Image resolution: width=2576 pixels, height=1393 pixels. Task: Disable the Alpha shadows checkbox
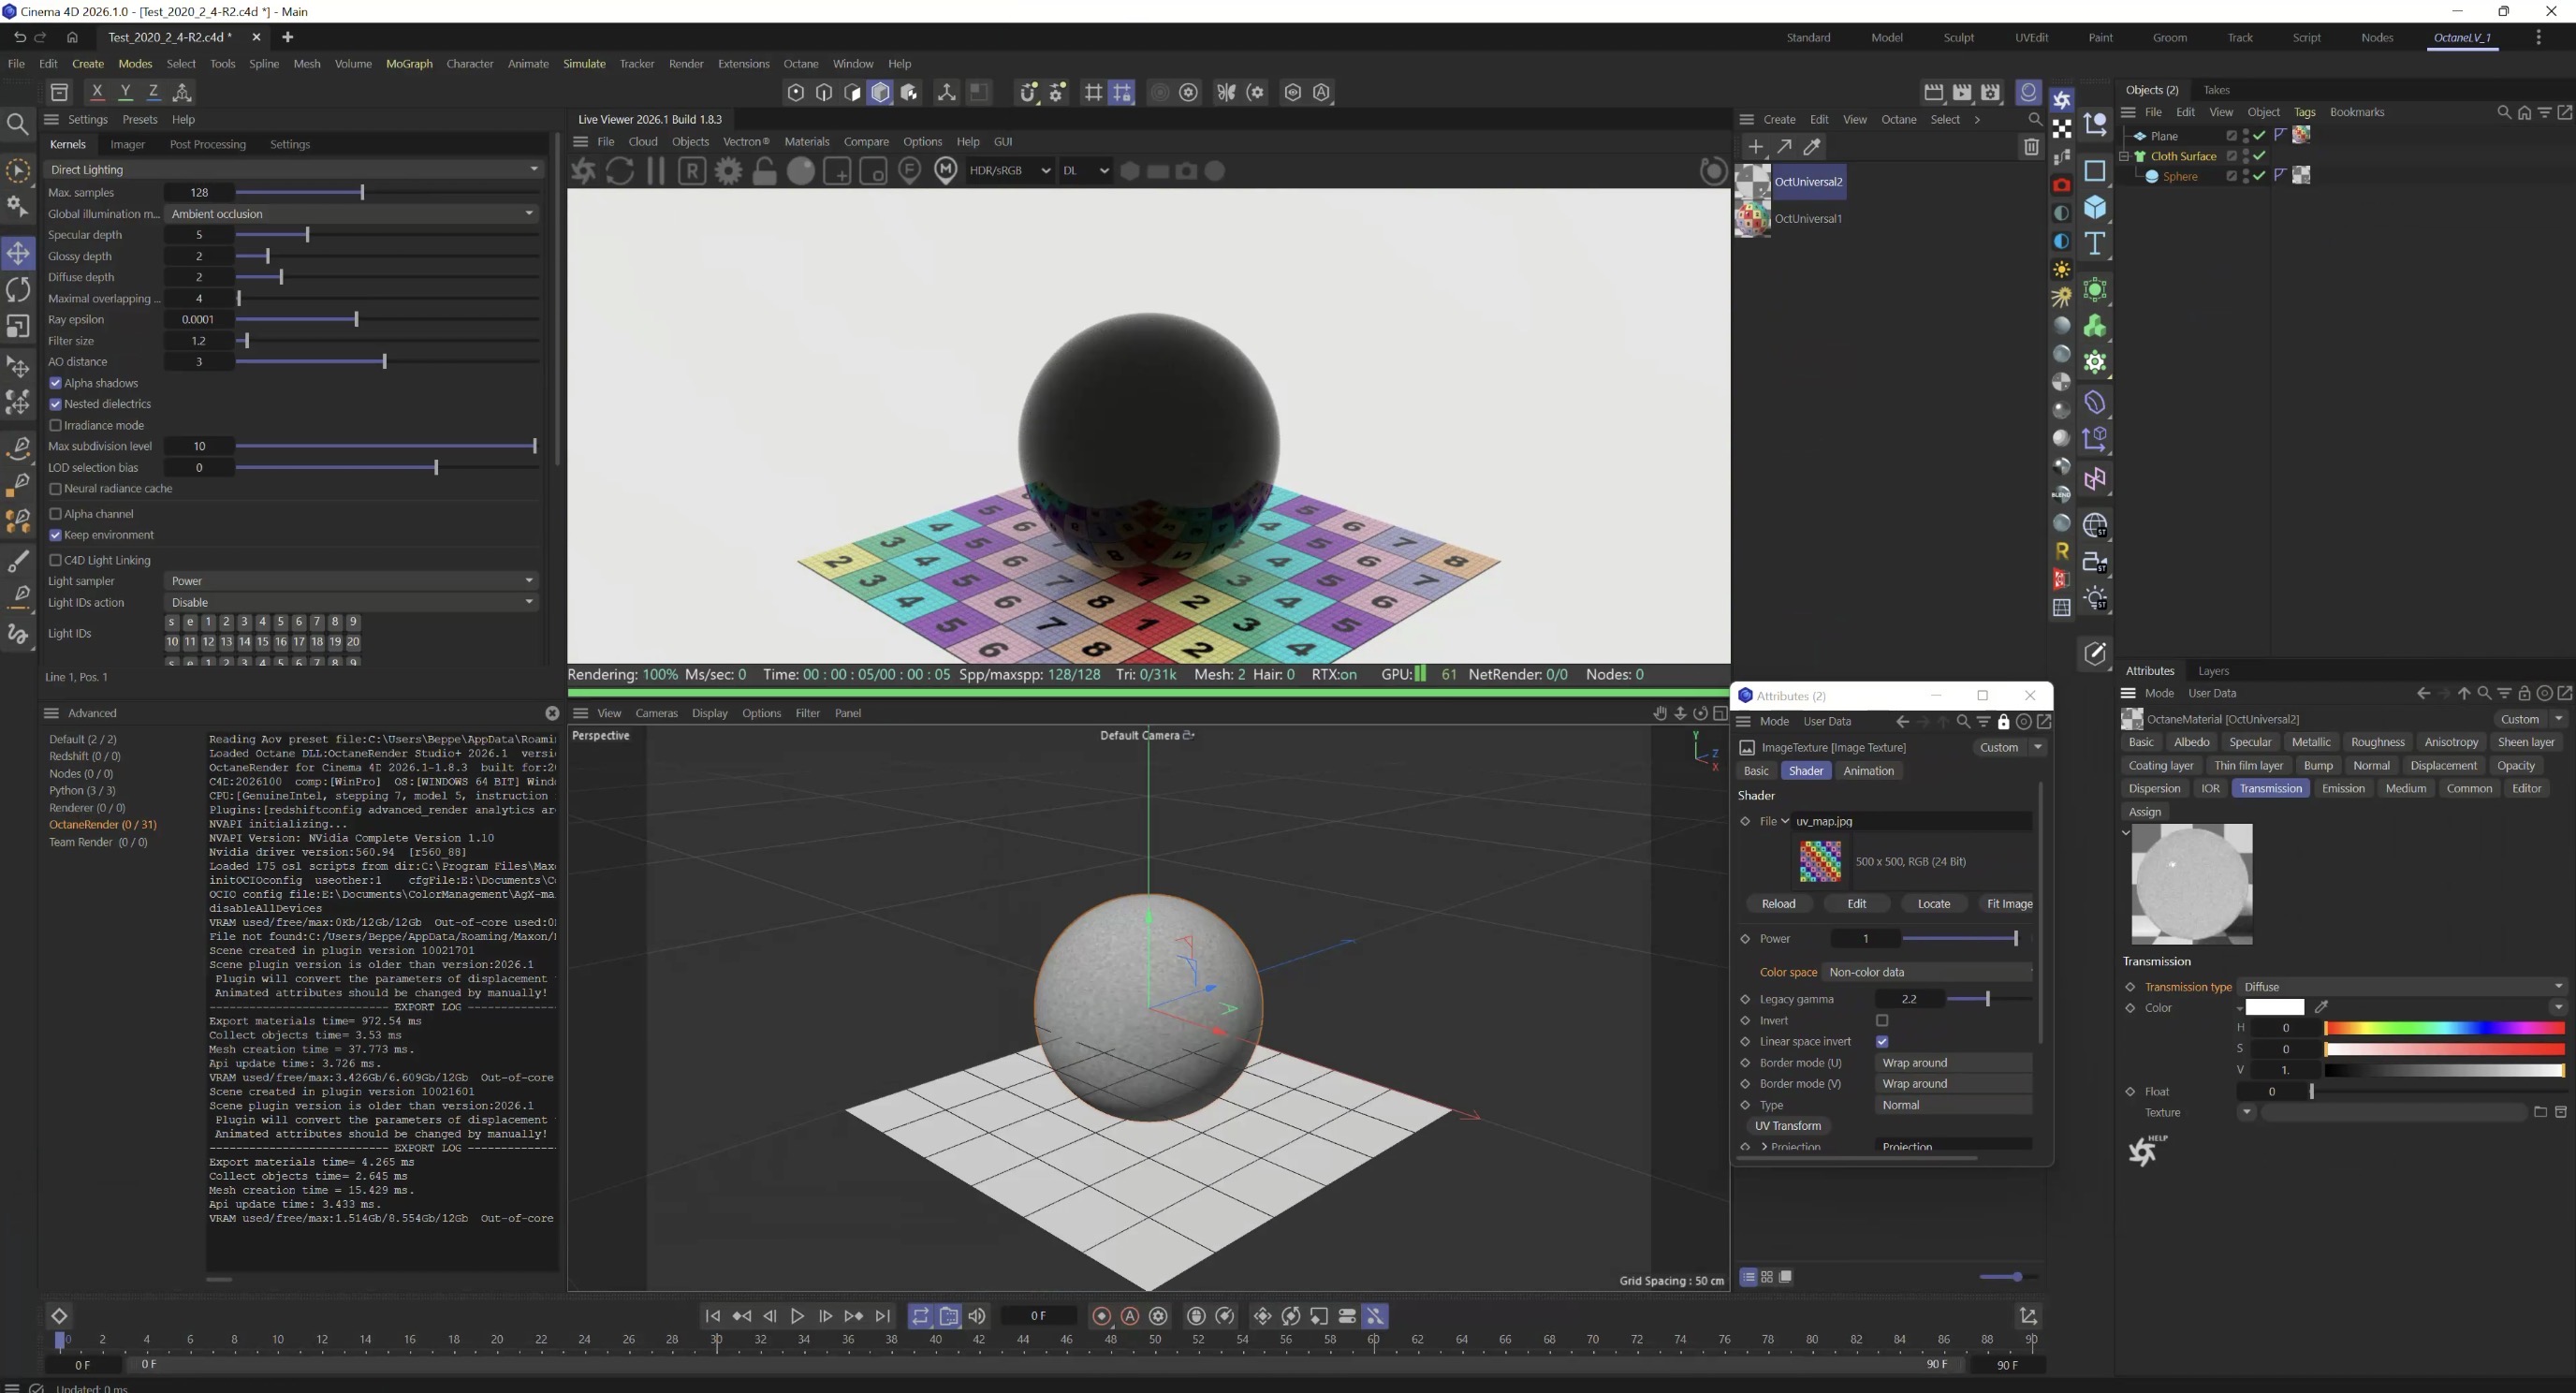(56, 383)
